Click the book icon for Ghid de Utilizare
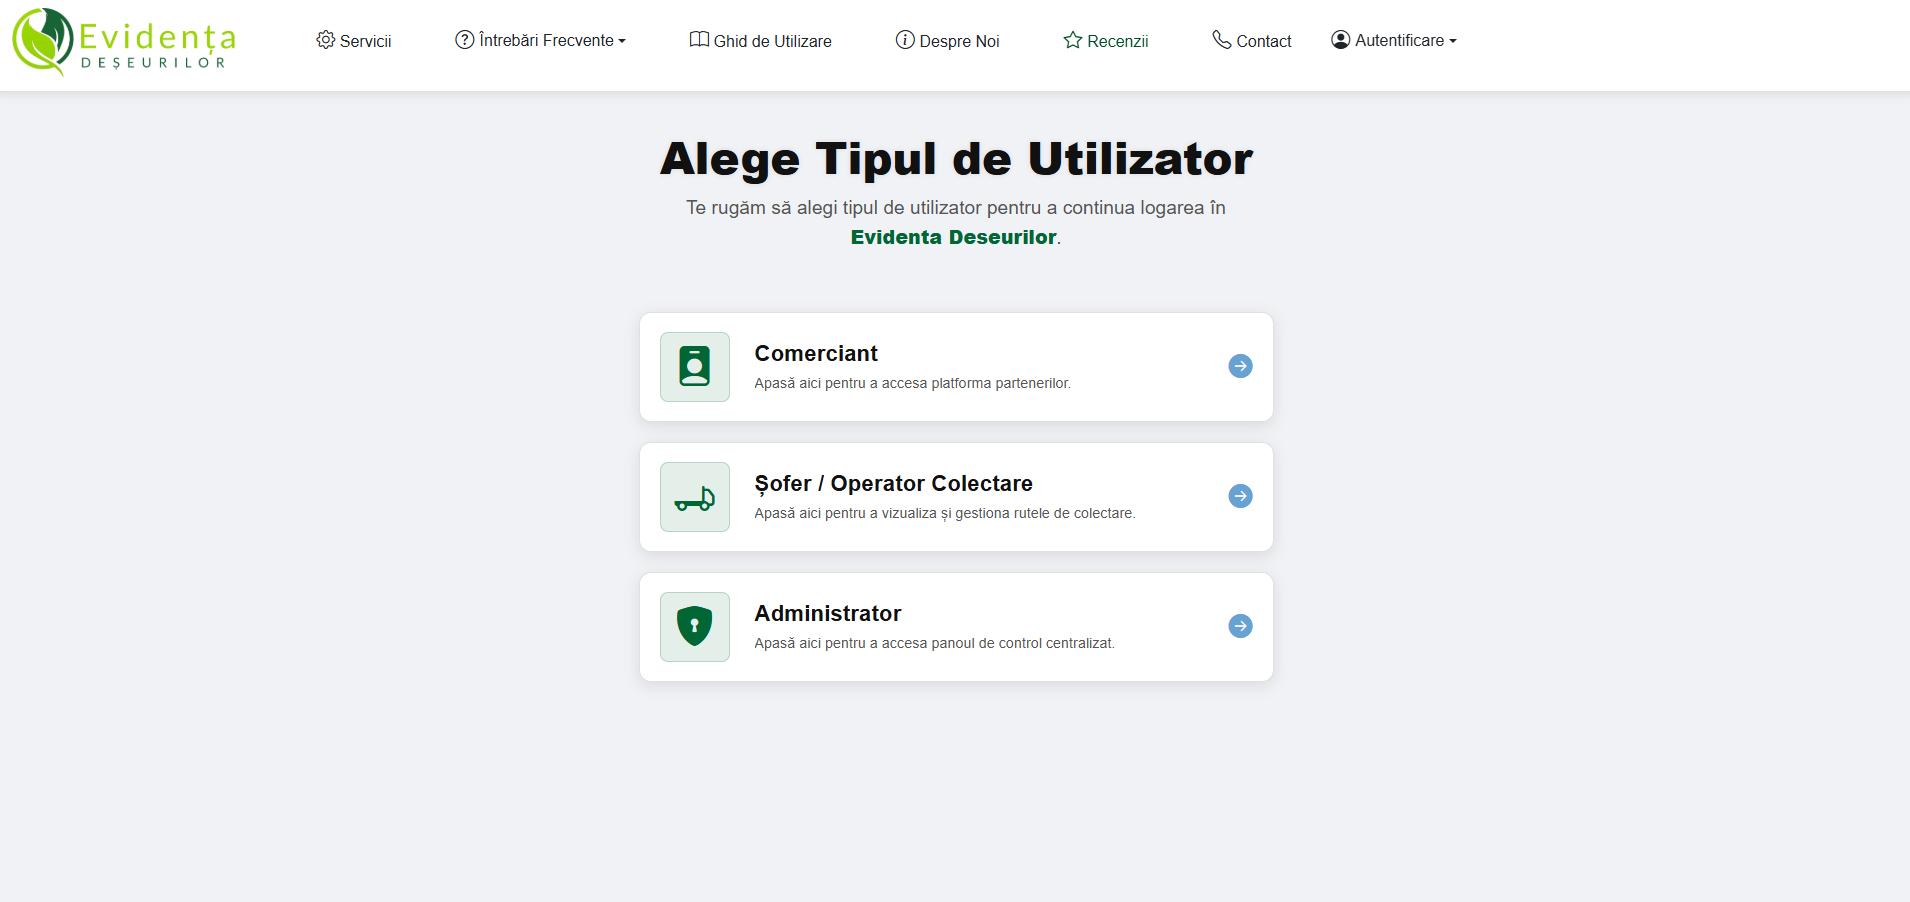Screen dimensions: 1910x902 (x=699, y=40)
